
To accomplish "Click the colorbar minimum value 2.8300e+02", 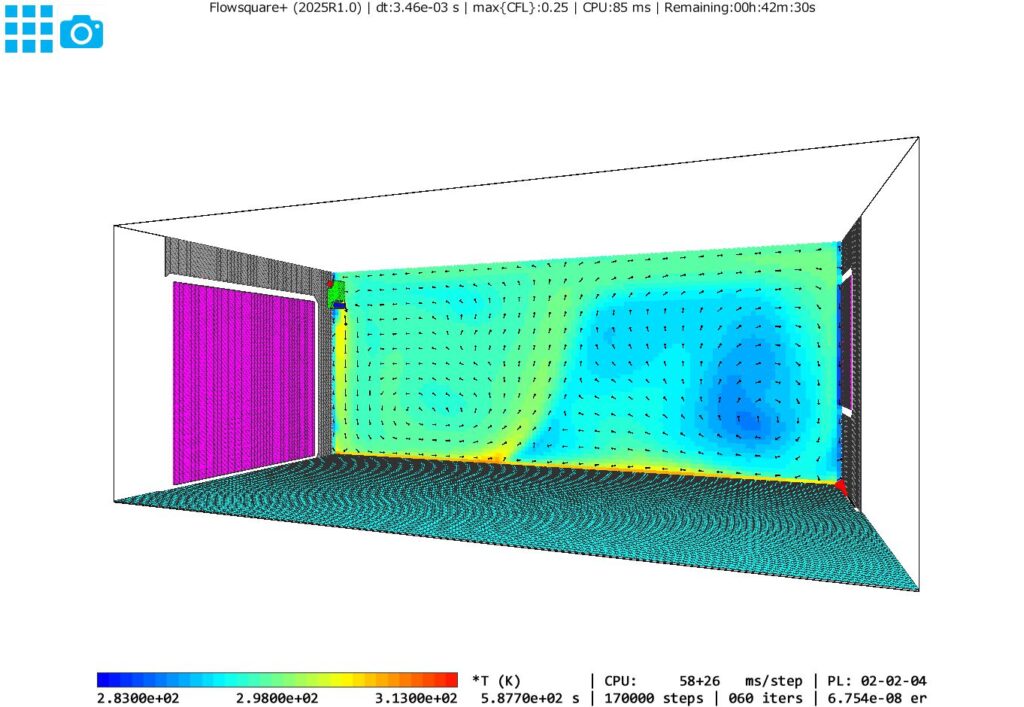I will [139, 698].
